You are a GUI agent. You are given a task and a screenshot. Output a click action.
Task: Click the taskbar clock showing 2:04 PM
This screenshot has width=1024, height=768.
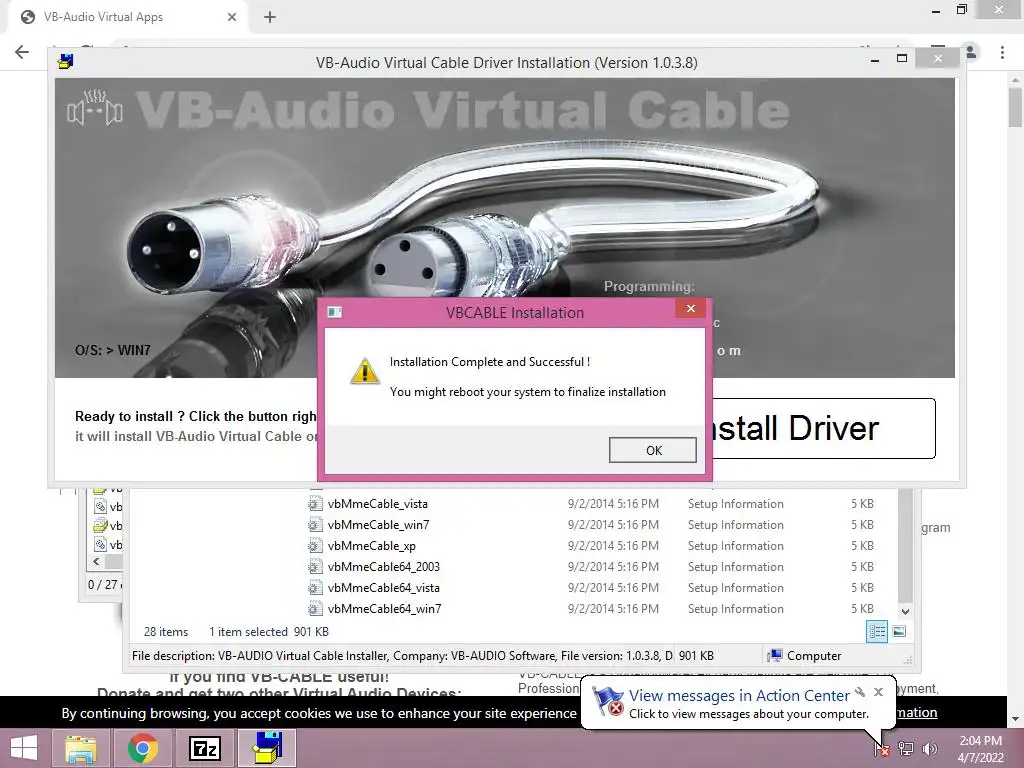coord(980,749)
